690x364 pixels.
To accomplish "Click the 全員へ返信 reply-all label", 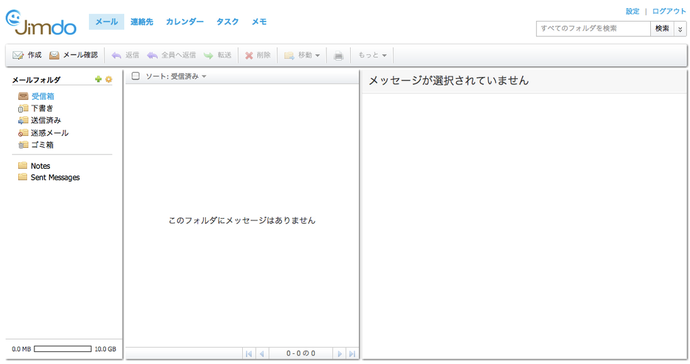I will click(179, 55).
